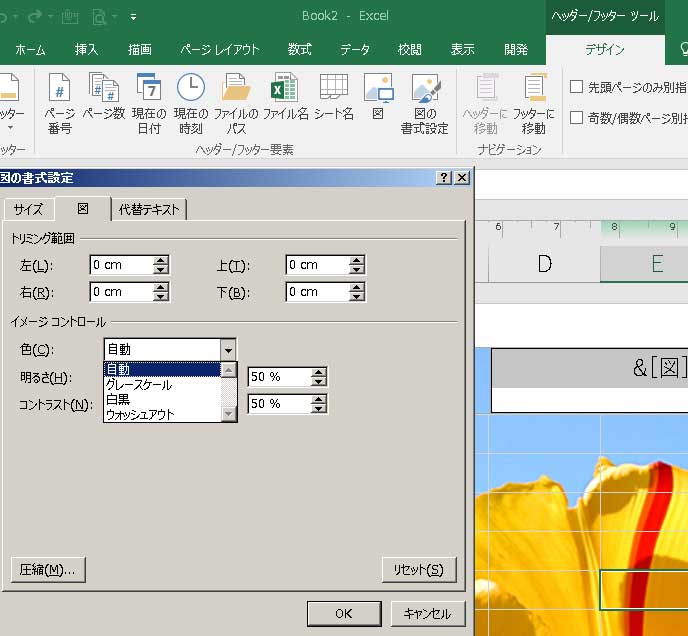Insert ページ数 (Number of Pages) element

click(103, 103)
